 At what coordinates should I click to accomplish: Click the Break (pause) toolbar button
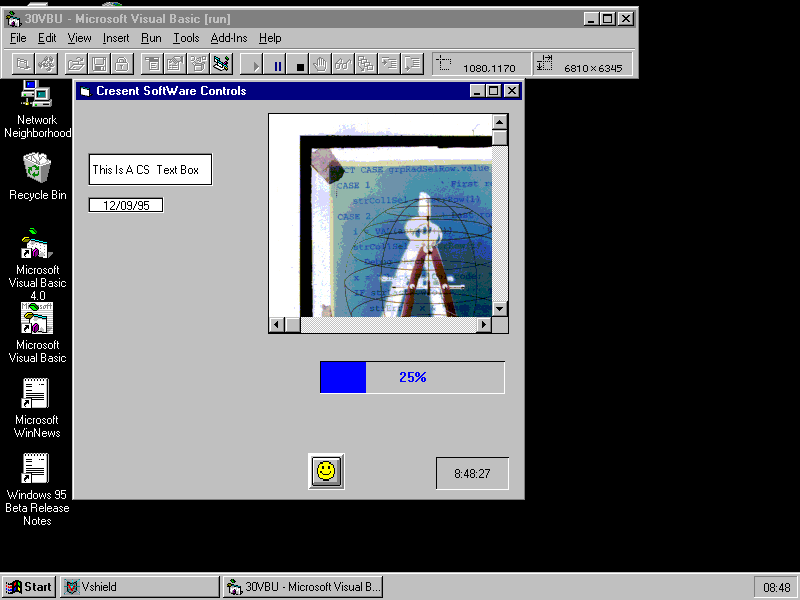[x=278, y=65]
